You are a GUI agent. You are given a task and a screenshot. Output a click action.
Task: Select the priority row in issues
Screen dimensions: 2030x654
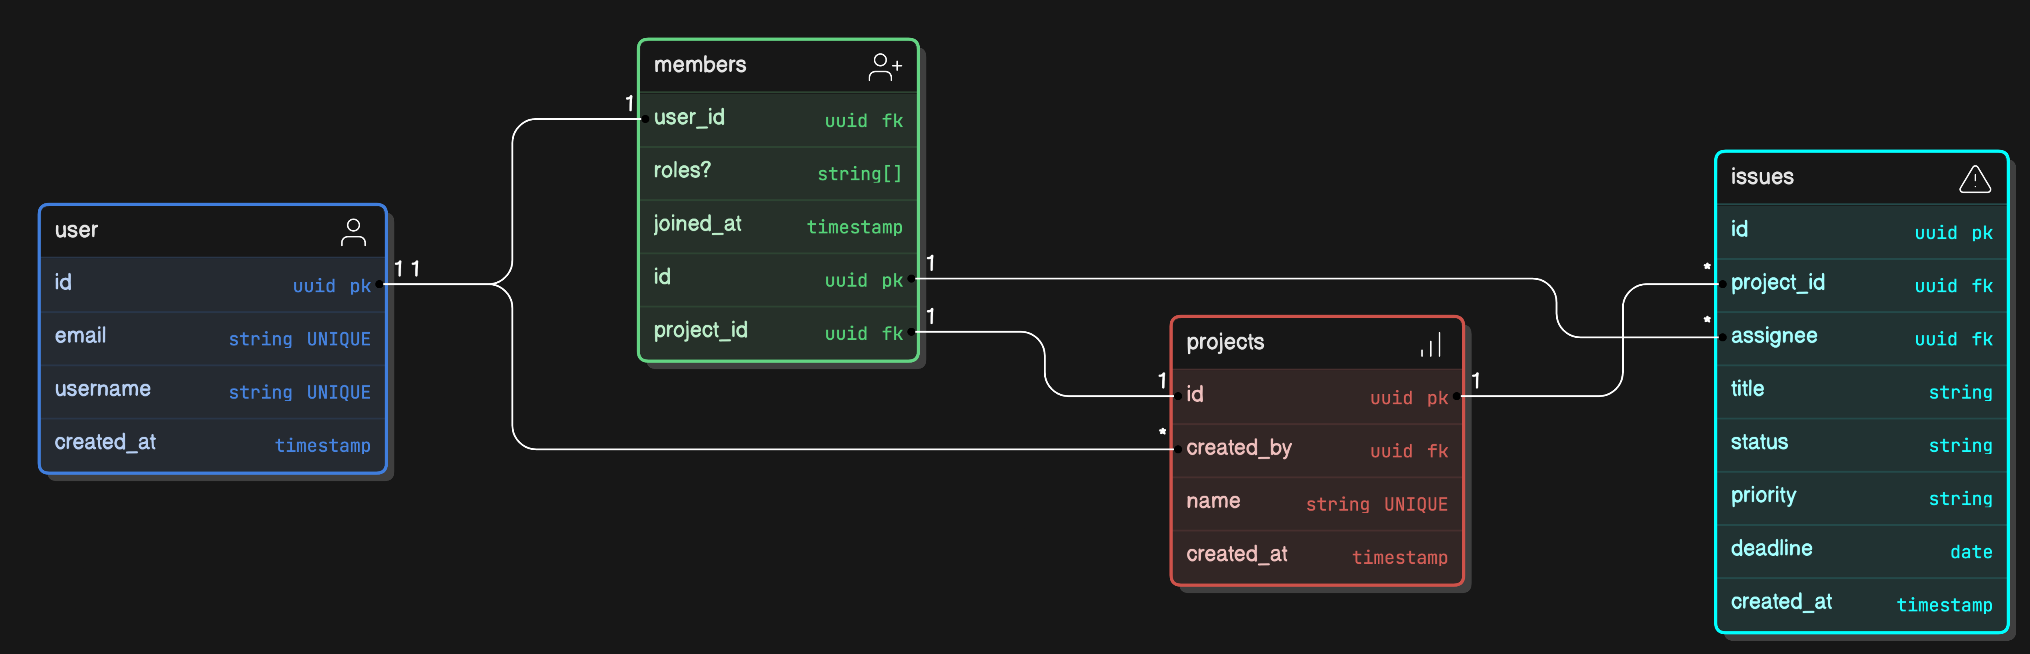pos(1861,497)
